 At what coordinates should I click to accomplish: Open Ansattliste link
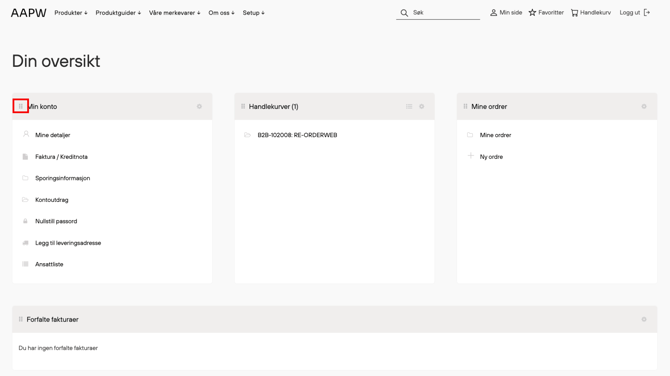(x=49, y=264)
